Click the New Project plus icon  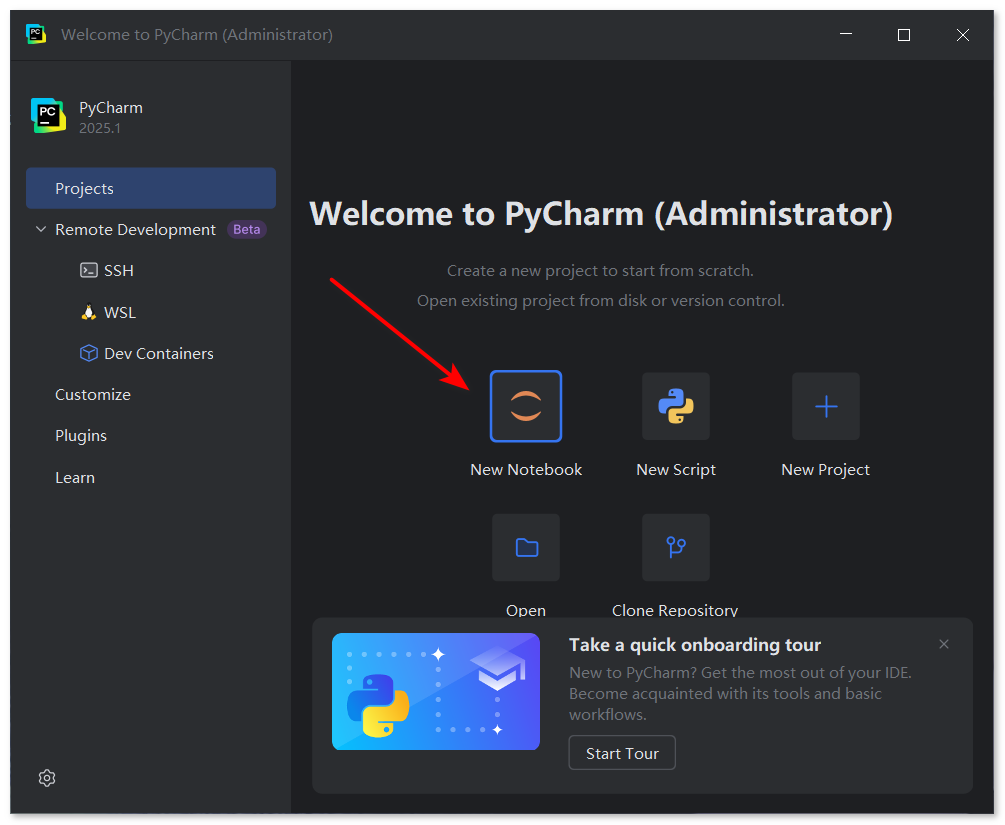click(826, 406)
